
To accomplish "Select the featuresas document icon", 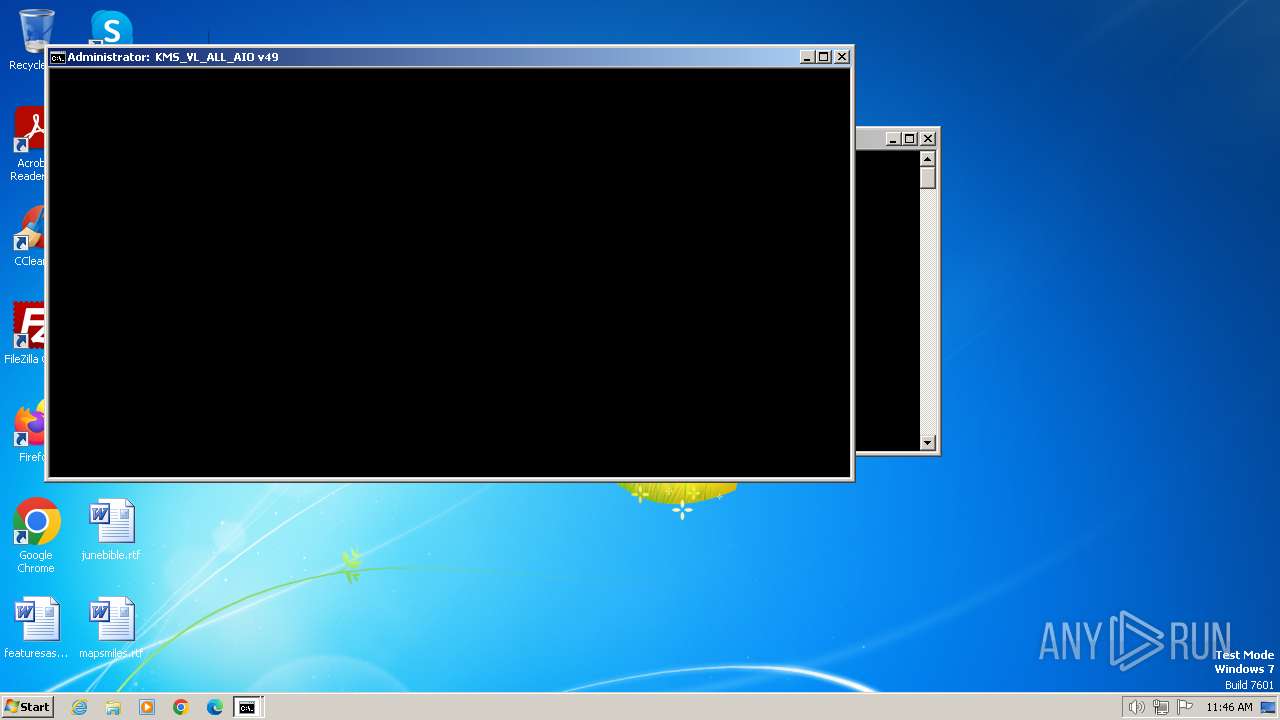I will [36, 628].
